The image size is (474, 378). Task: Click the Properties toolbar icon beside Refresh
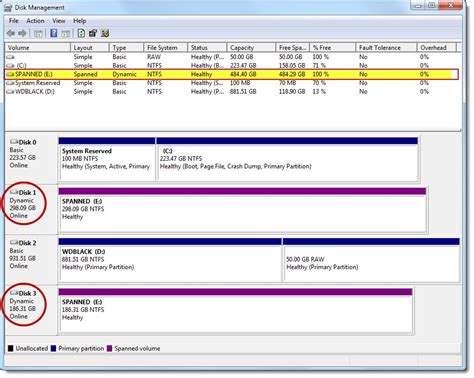tap(93, 33)
